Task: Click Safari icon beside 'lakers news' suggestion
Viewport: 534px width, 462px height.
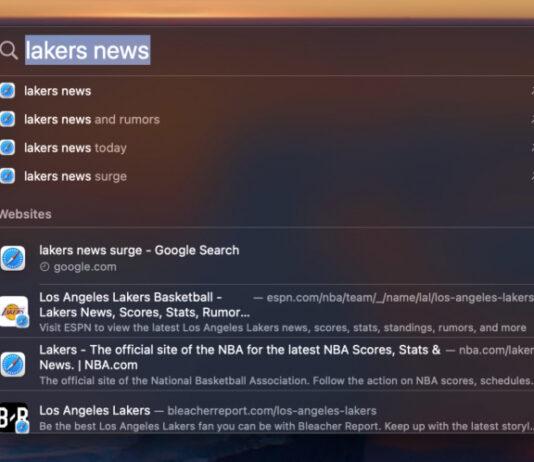Action: (7, 91)
